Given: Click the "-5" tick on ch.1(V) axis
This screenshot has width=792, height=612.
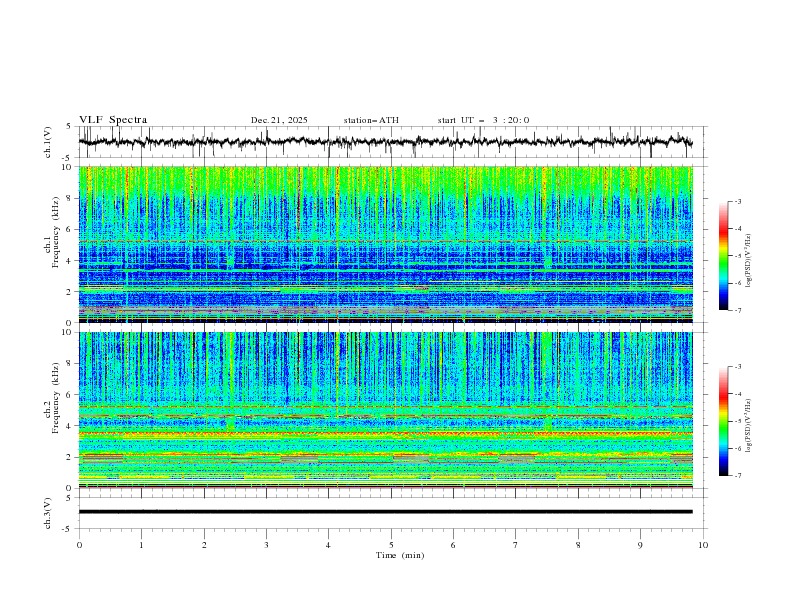Looking at the screenshot, I should coord(67,158).
